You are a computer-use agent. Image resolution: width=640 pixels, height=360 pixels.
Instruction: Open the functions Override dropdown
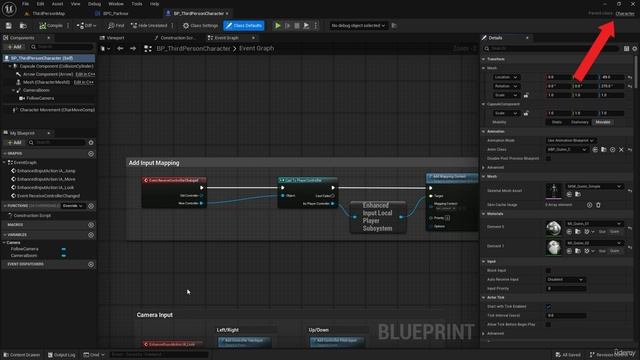coord(73,206)
